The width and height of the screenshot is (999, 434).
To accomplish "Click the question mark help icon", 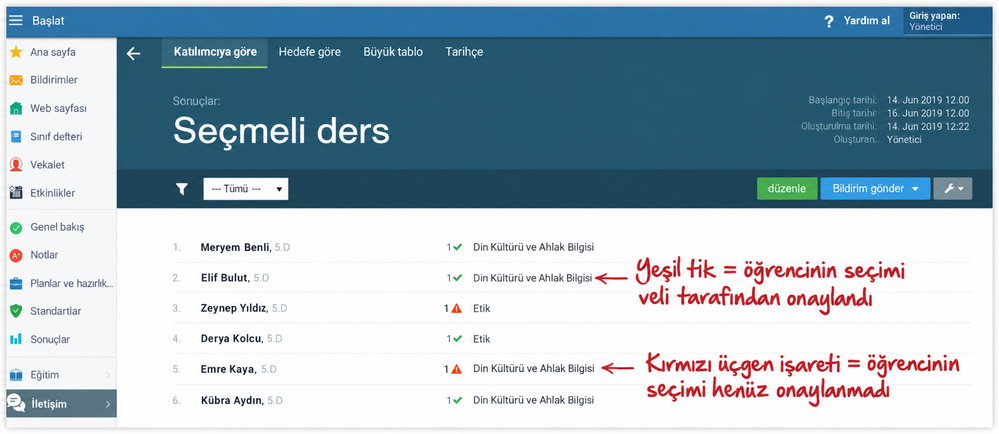I will 828,22.
